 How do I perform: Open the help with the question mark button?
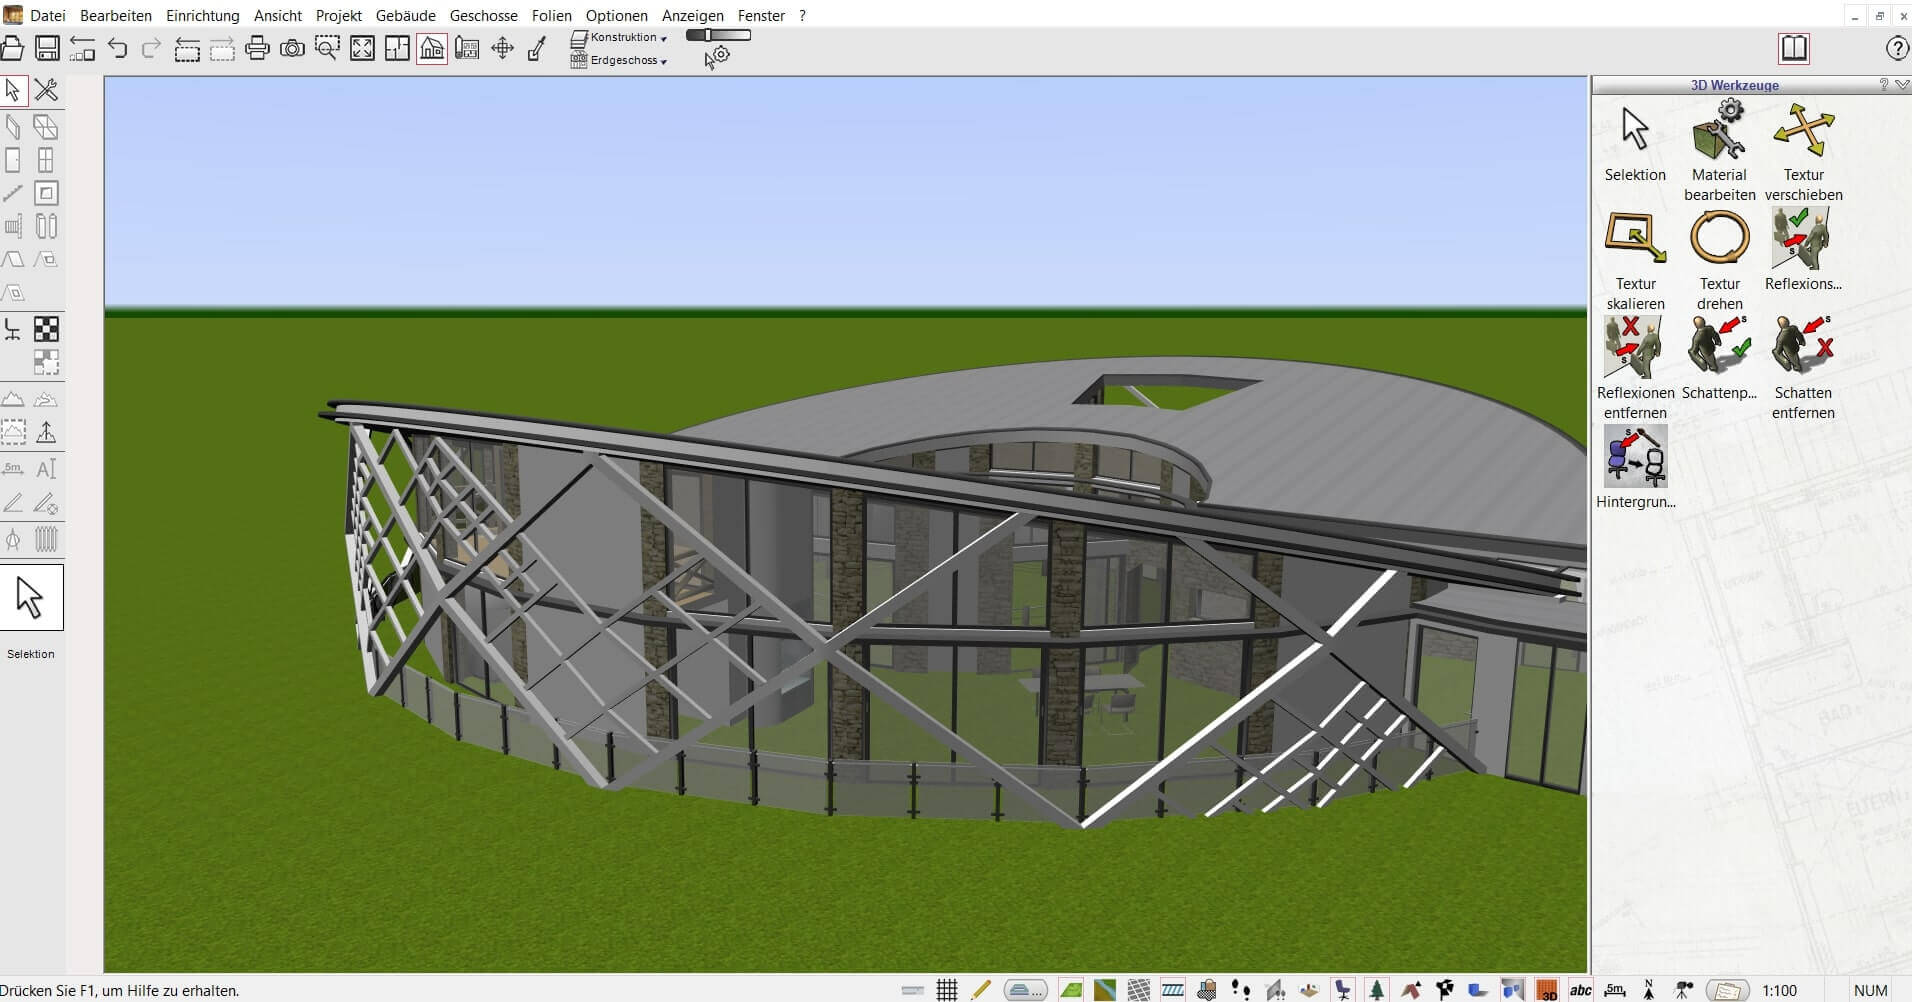pyautogui.click(x=1896, y=48)
